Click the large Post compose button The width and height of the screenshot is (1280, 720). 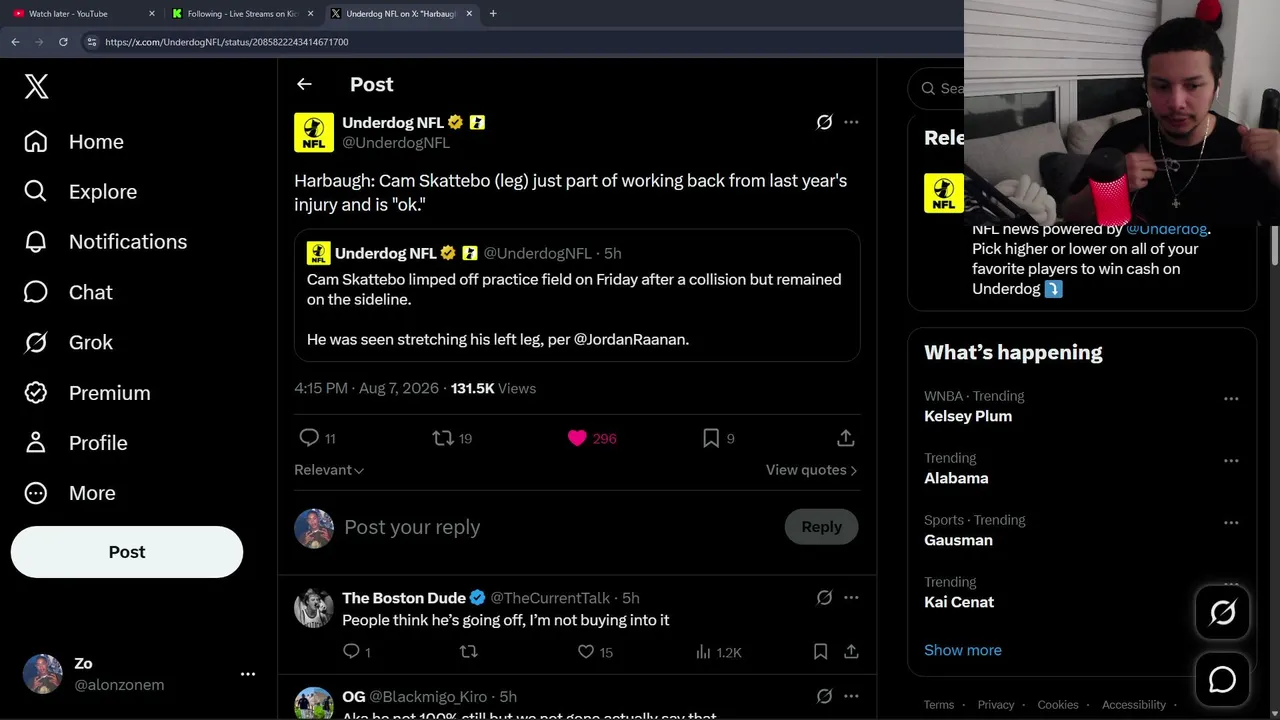click(127, 552)
